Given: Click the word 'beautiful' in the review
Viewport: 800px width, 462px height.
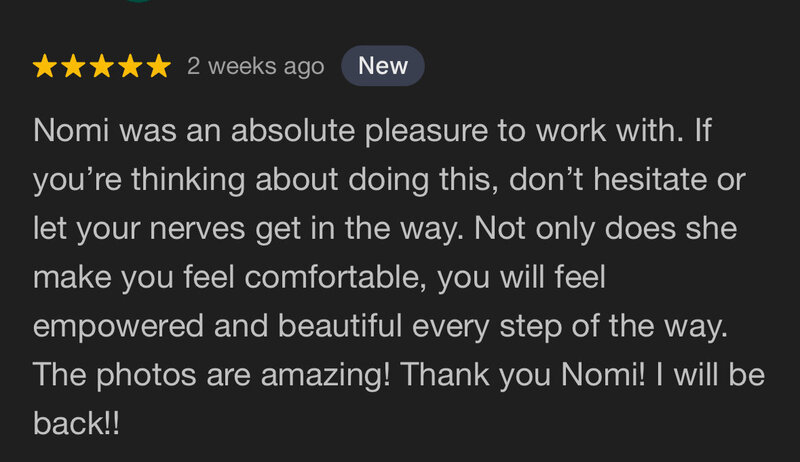Looking at the screenshot, I should [x=340, y=326].
